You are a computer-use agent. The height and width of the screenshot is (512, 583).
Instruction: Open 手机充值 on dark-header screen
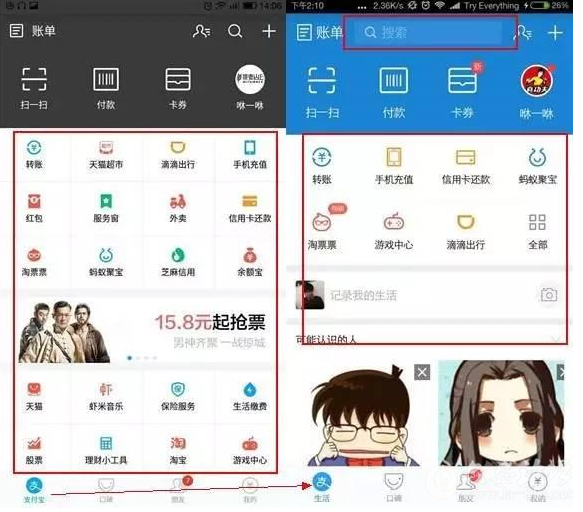[250, 155]
